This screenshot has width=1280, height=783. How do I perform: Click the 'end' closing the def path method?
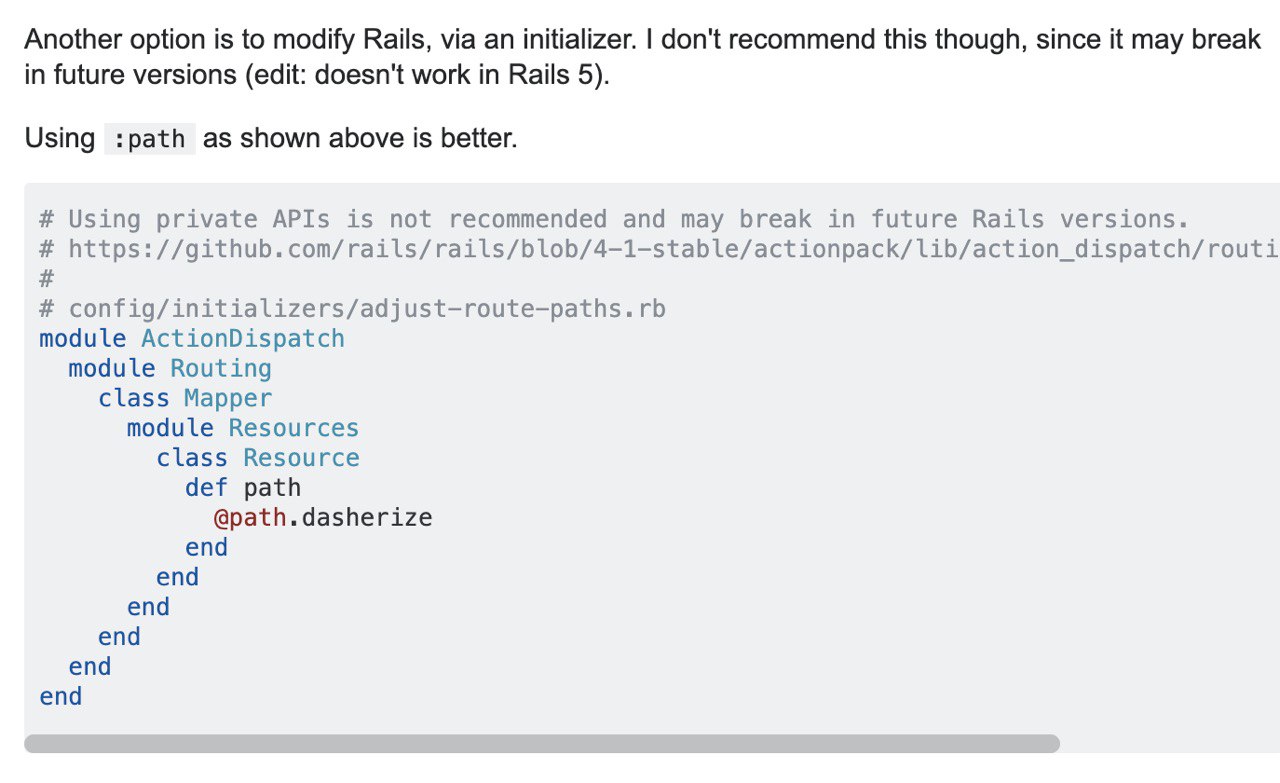click(207, 547)
